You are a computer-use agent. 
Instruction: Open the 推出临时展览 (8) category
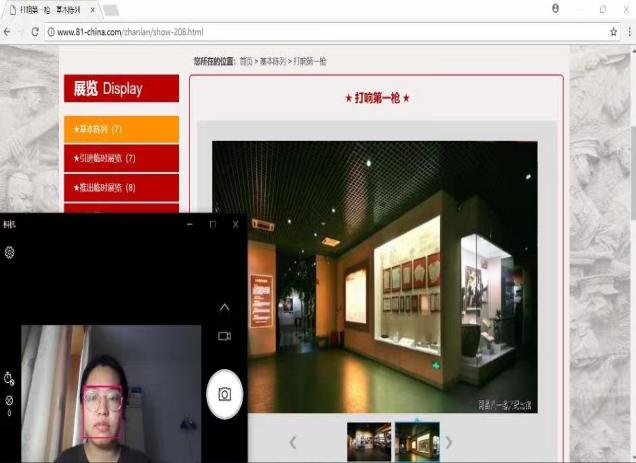point(121,187)
